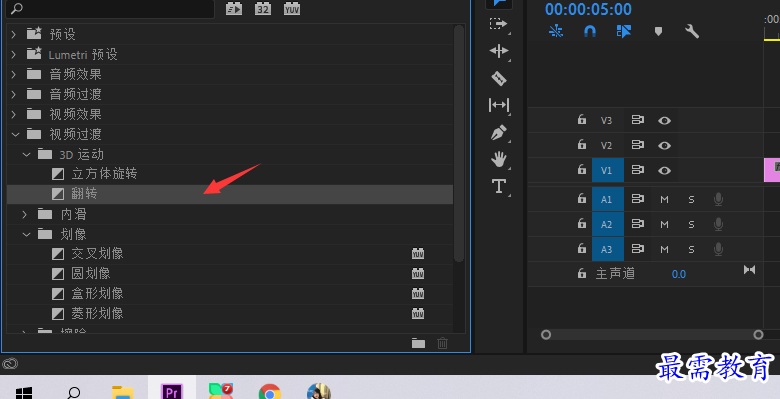Collapse the 3D 运动 folder

[26, 154]
